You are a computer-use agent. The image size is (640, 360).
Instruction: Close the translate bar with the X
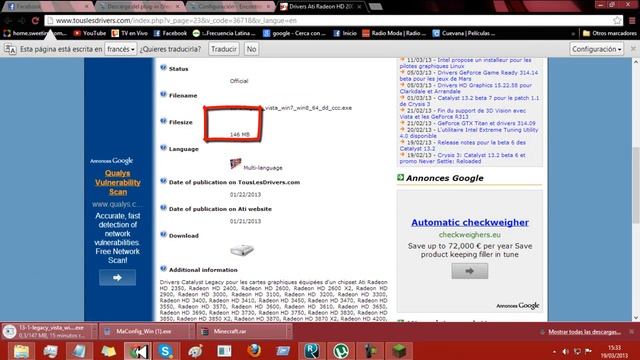pyautogui.click(x=633, y=49)
